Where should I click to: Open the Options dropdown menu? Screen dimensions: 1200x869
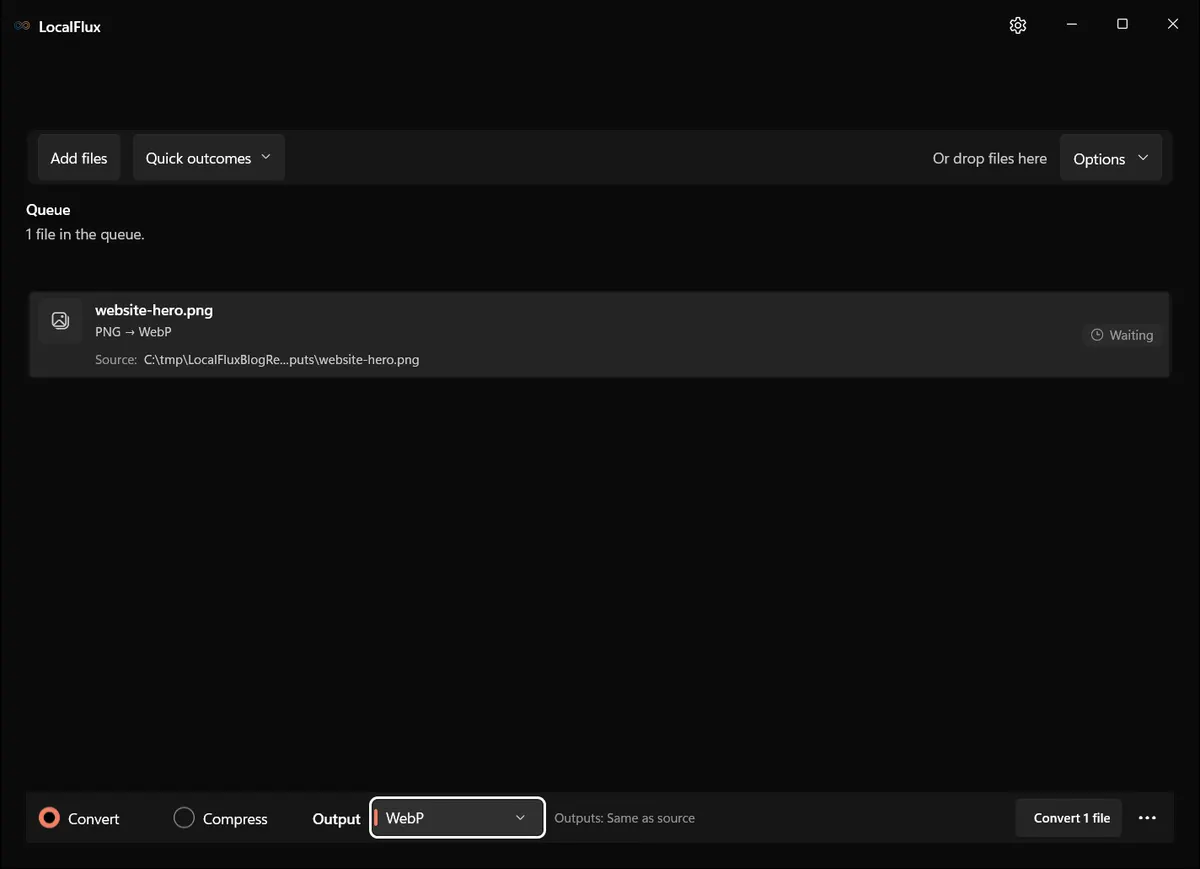(1111, 159)
